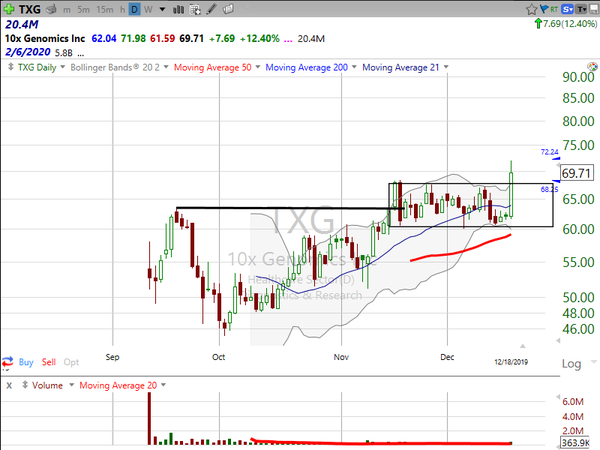Click the green up-arrow 7.69(12.40%) change
This screenshot has height=450, width=600.
point(565,24)
